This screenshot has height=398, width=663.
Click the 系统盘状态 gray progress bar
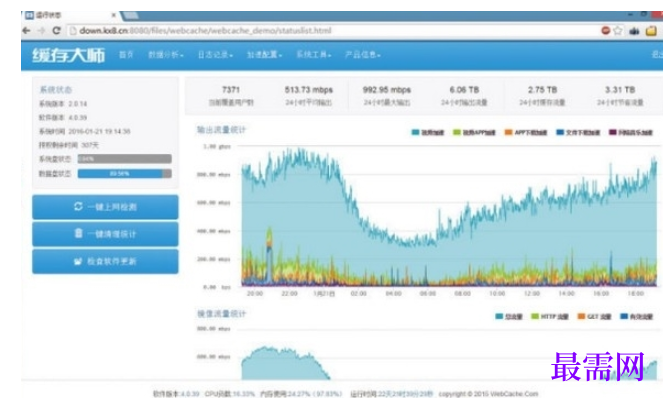125,159
